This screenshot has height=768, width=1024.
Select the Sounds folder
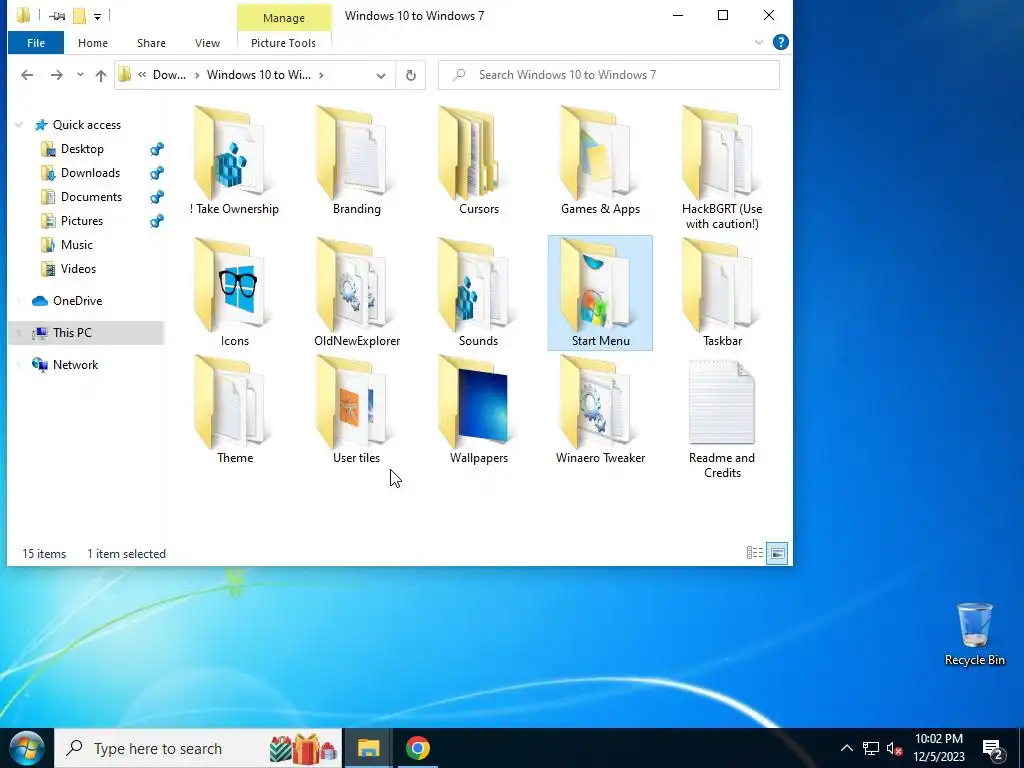pos(478,293)
